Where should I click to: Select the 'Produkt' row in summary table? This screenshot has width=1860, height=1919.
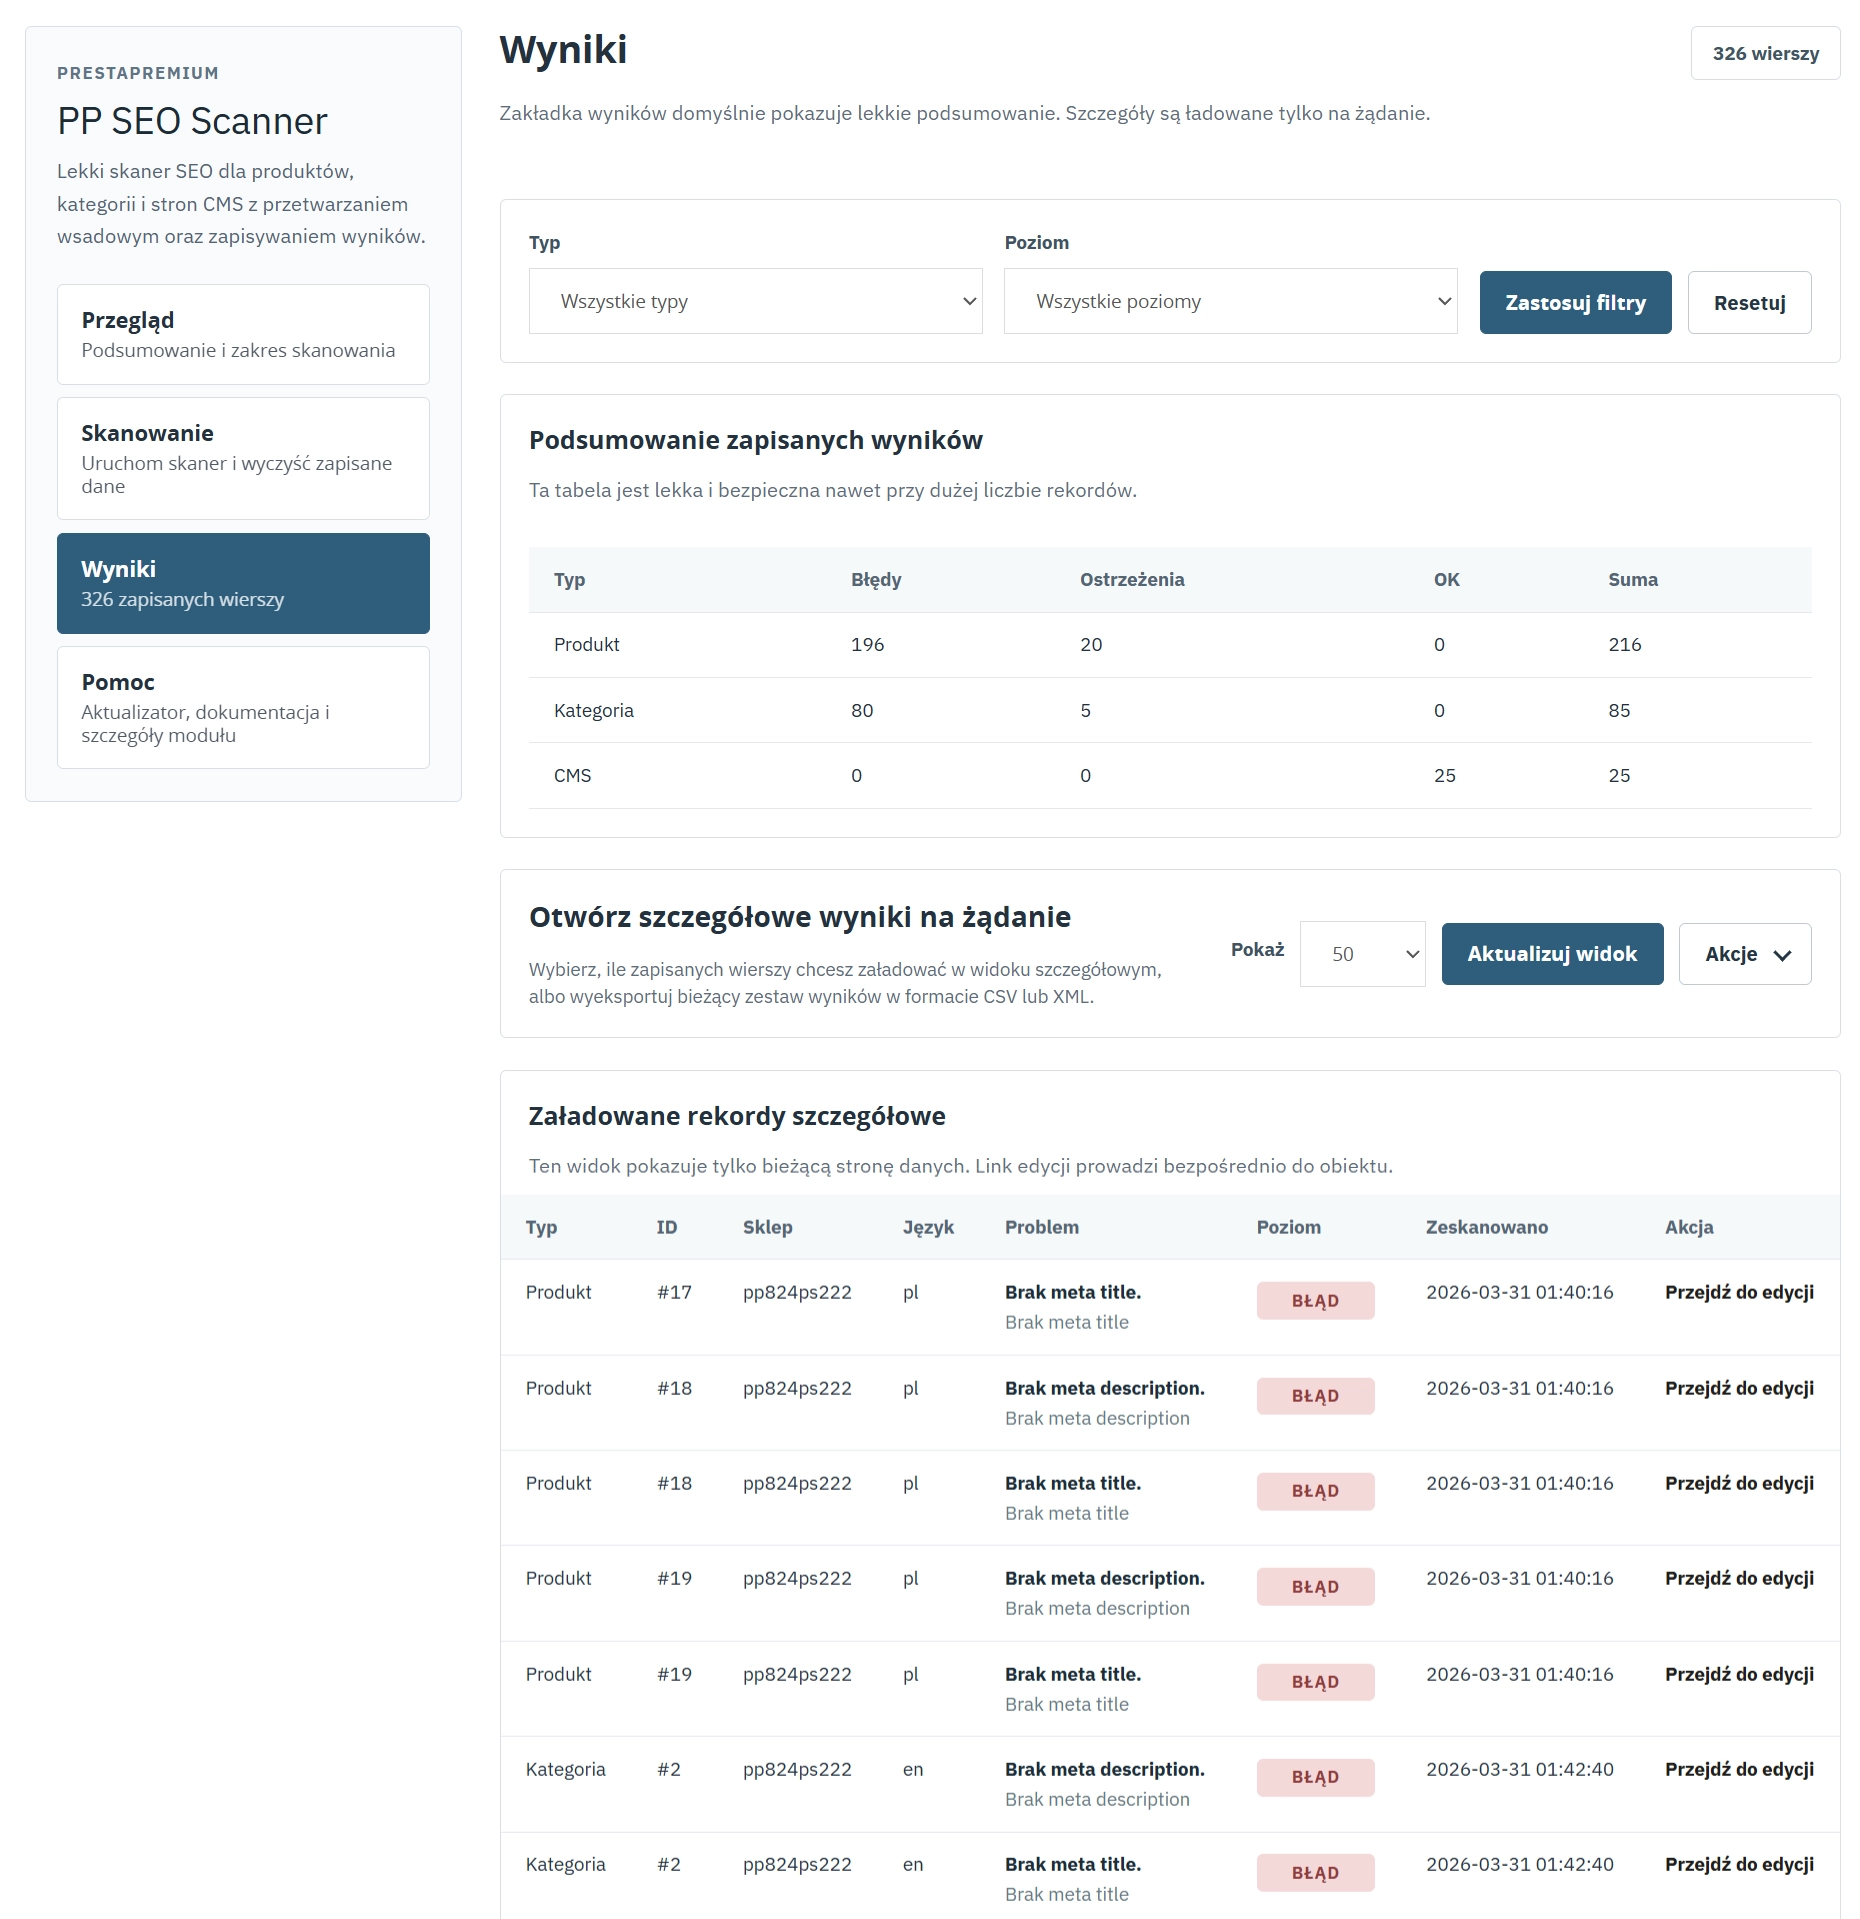click(x=586, y=645)
